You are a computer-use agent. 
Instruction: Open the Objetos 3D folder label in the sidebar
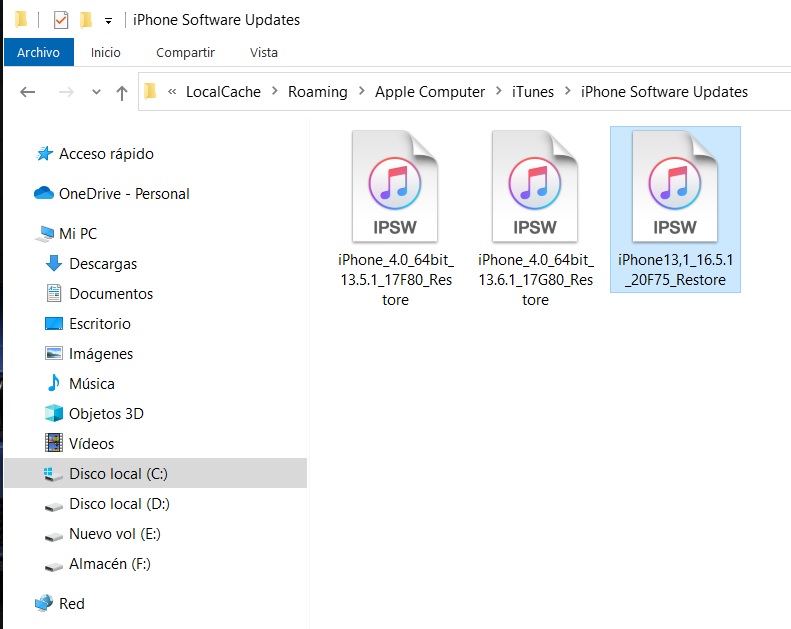click(x=106, y=414)
